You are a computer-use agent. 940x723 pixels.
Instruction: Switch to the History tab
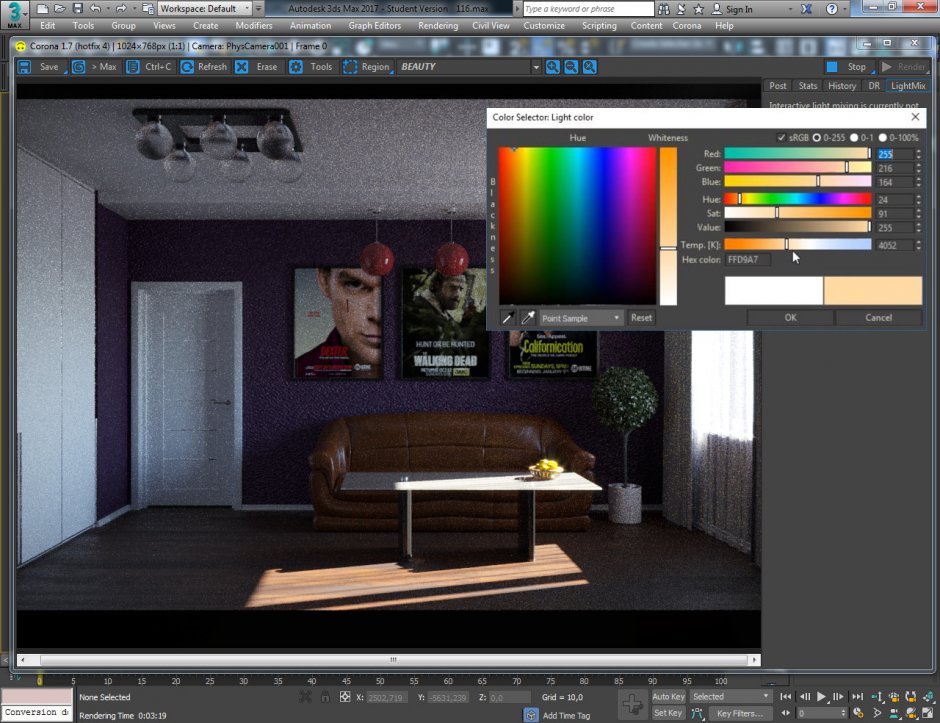click(842, 86)
